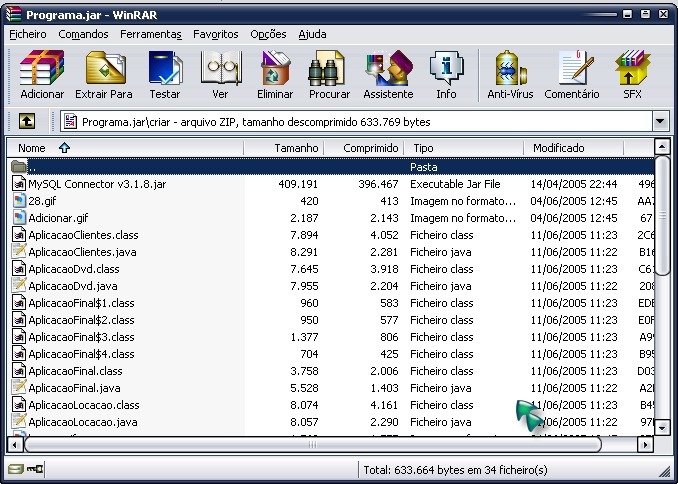Screen dimensions: 678x484
Task: Open the Opções menu
Action: point(268,34)
